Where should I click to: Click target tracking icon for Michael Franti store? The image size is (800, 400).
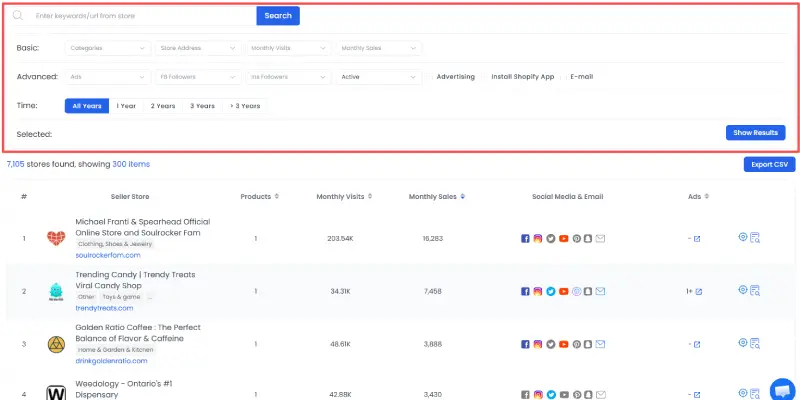click(743, 237)
